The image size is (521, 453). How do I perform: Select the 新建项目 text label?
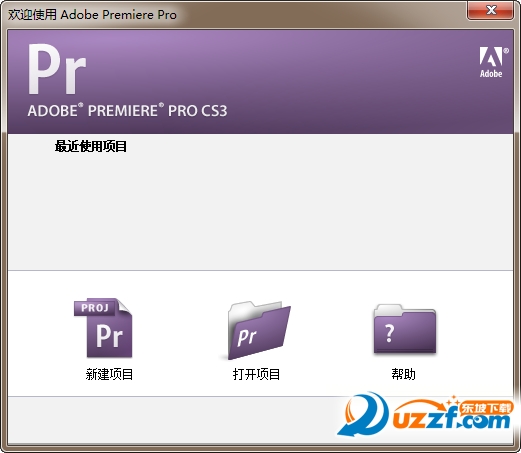[x=109, y=374]
